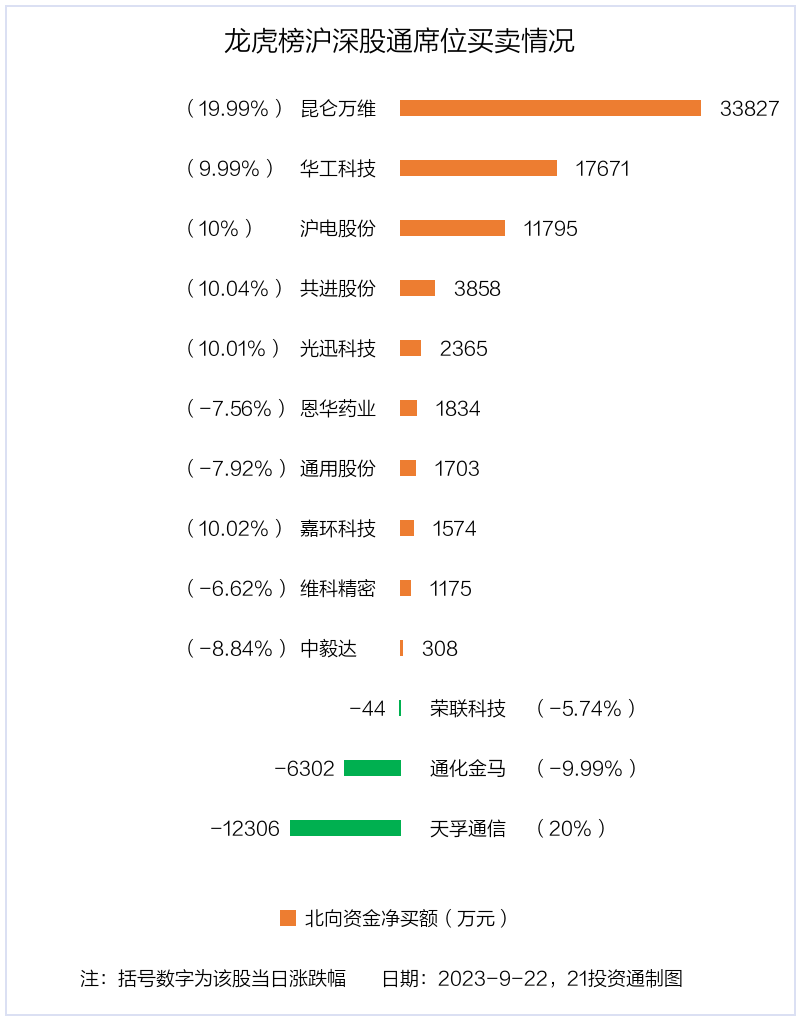Click the 19.99% change label
This screenshot has height=1020, width=800.
[234, 109]
